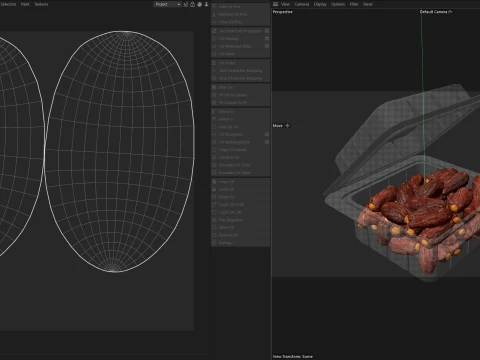Screen dimensions: 480x360
Task: Start Interactive Mapping
Action: click(x=240, y=70)
